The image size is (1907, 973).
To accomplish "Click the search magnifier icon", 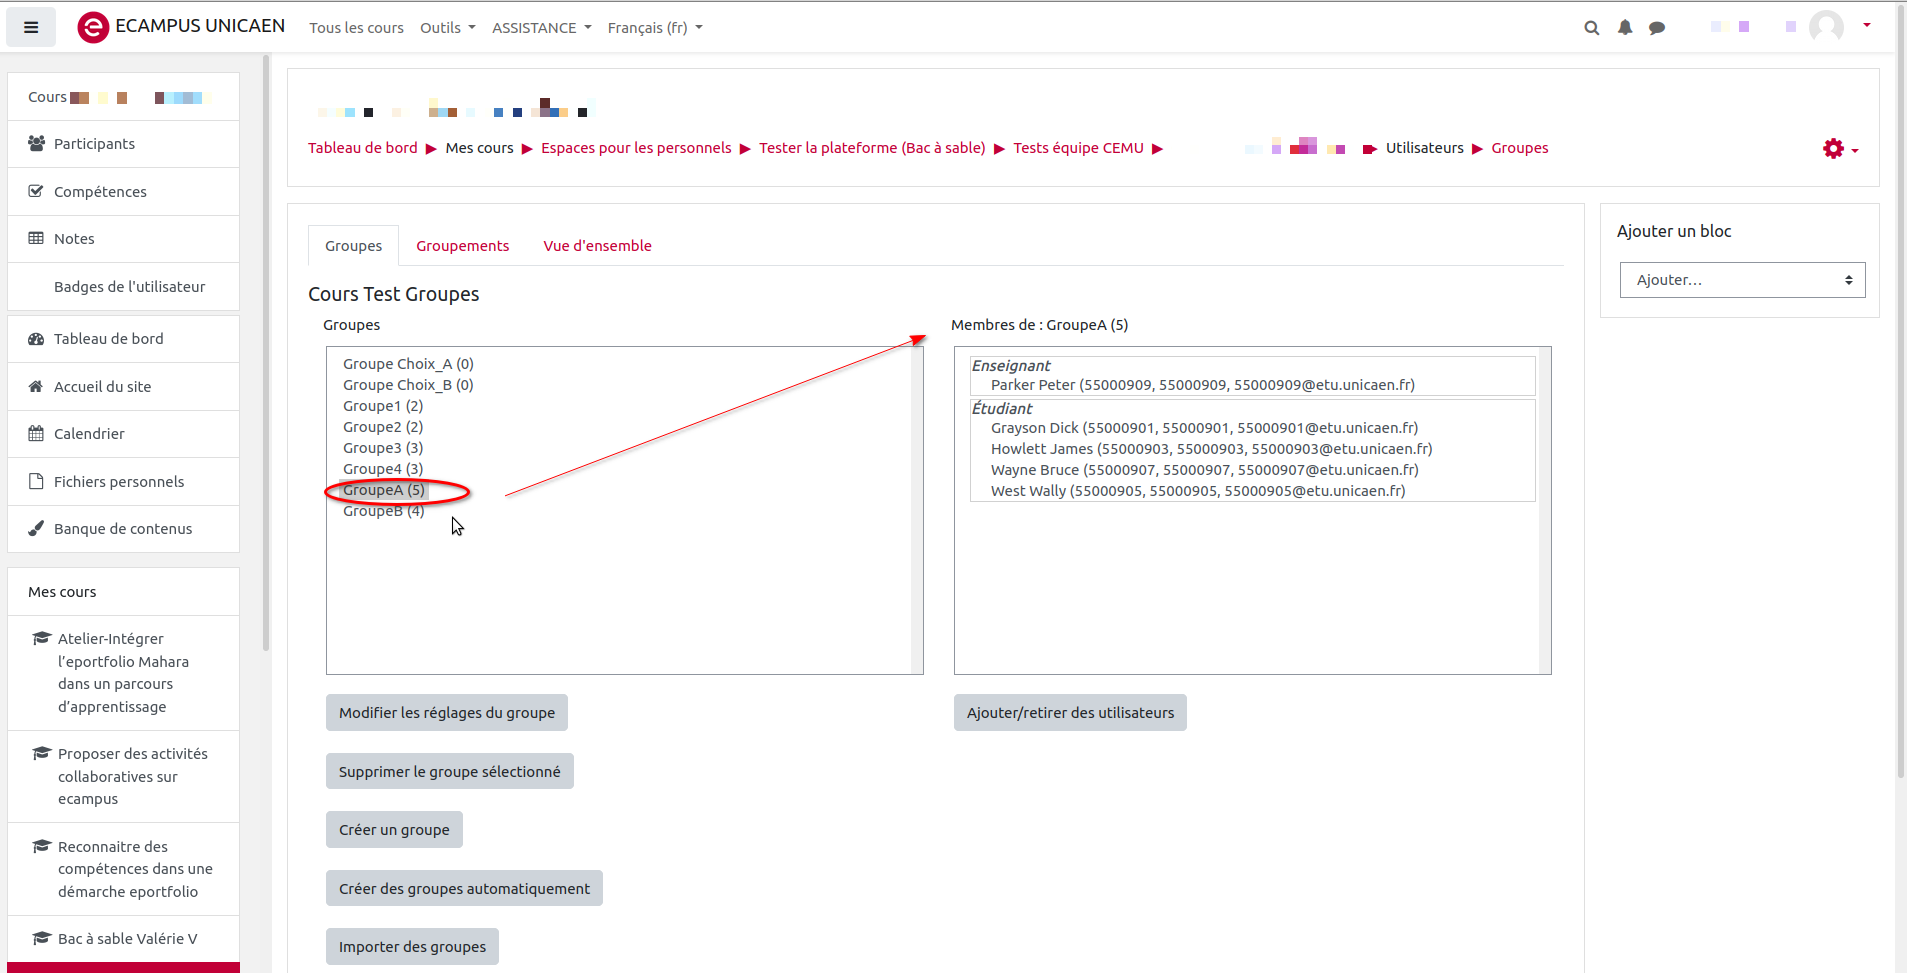I will click(1591, 28).
